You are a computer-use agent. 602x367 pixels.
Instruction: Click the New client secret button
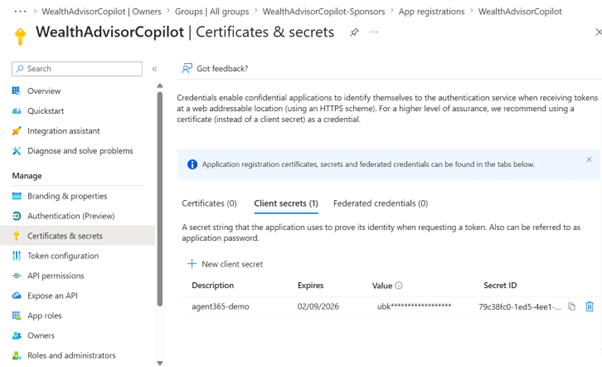(x=225, y=264)
